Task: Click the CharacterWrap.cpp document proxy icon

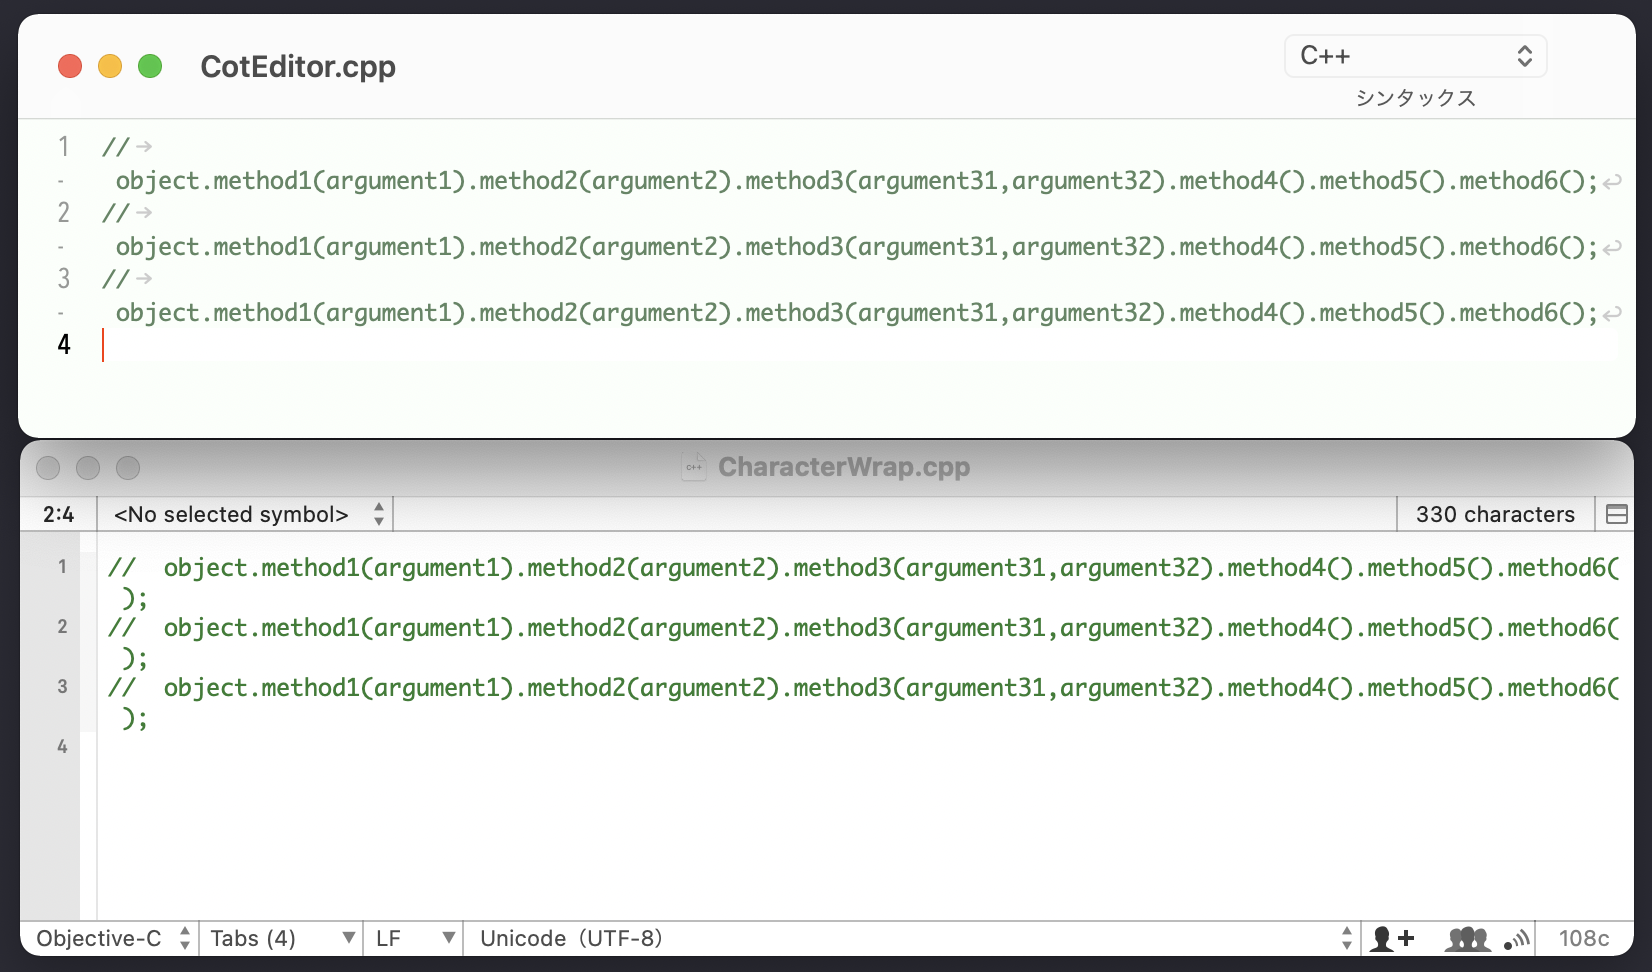Action: [694, 467]
